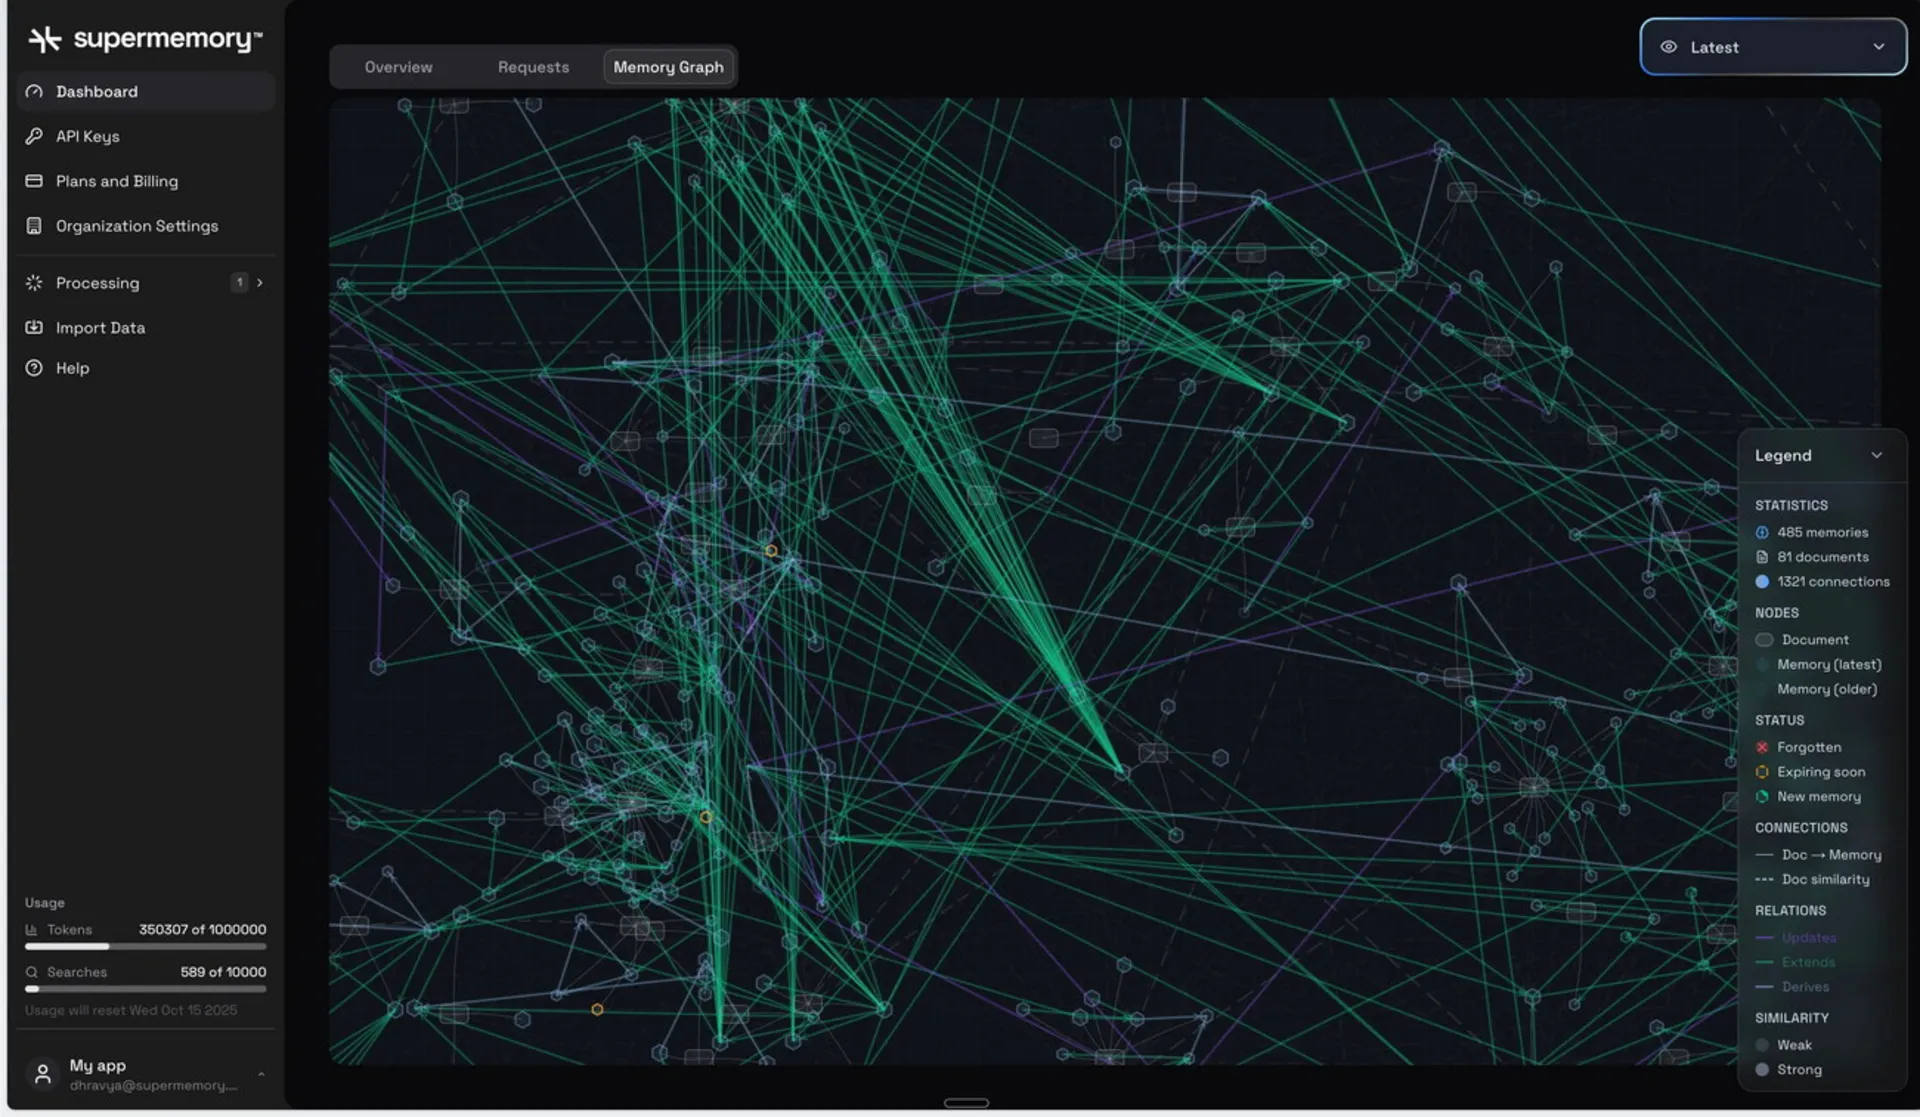Screen dimensions: 1920x1117
Task: Toggle the eye icon beside Latest
Action: 1668,47
